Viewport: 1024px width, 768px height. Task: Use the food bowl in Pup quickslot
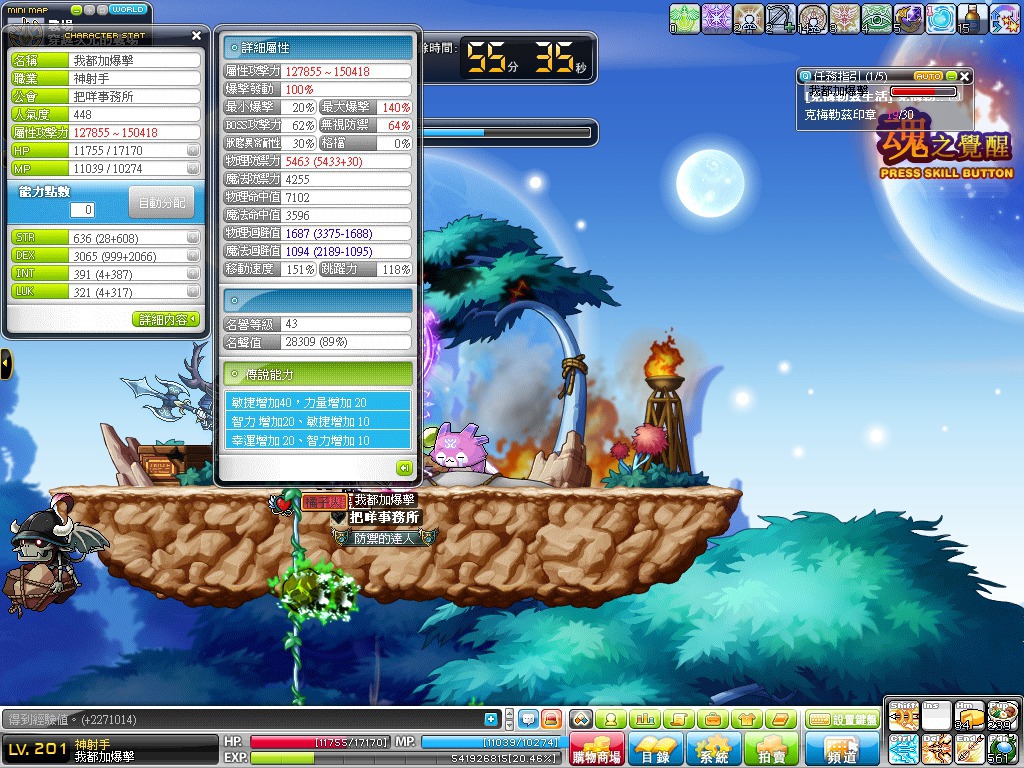tap(1001, 716)
